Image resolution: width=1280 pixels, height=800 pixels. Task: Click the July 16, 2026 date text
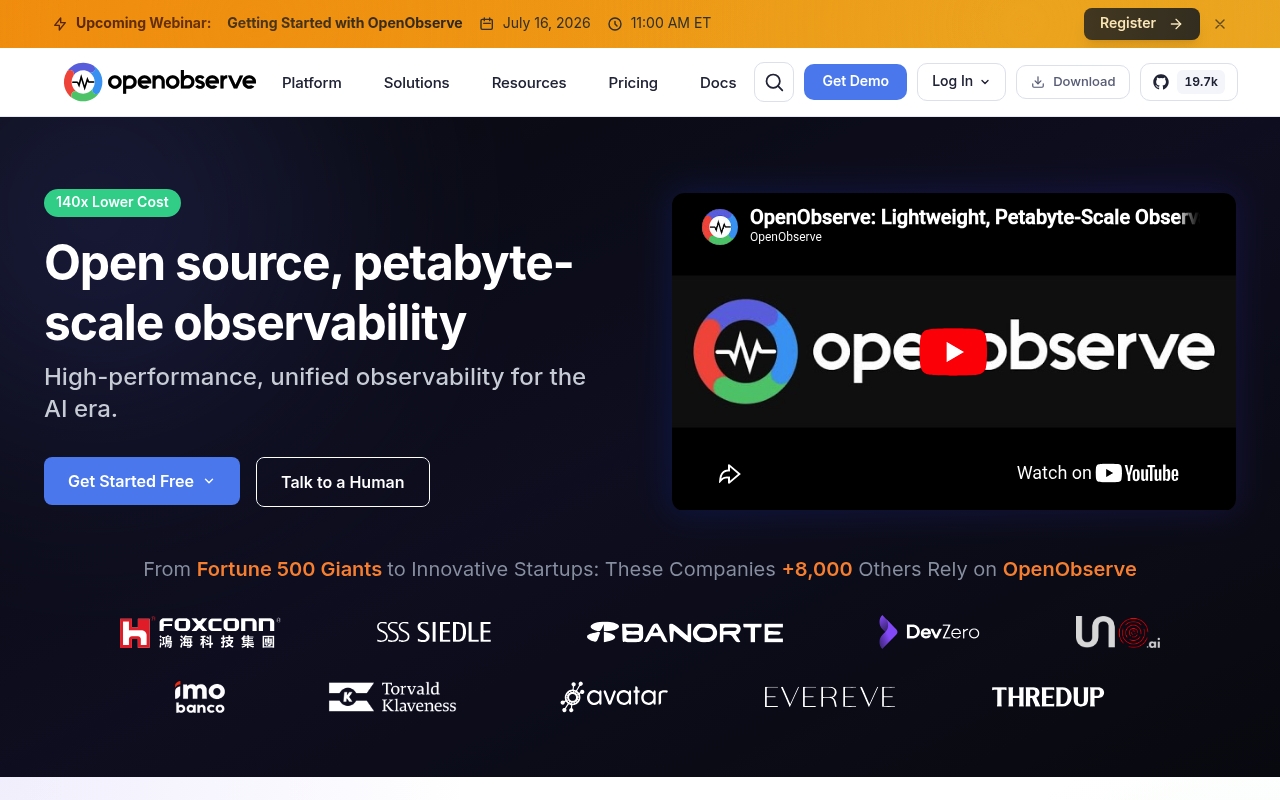[547, 23]
